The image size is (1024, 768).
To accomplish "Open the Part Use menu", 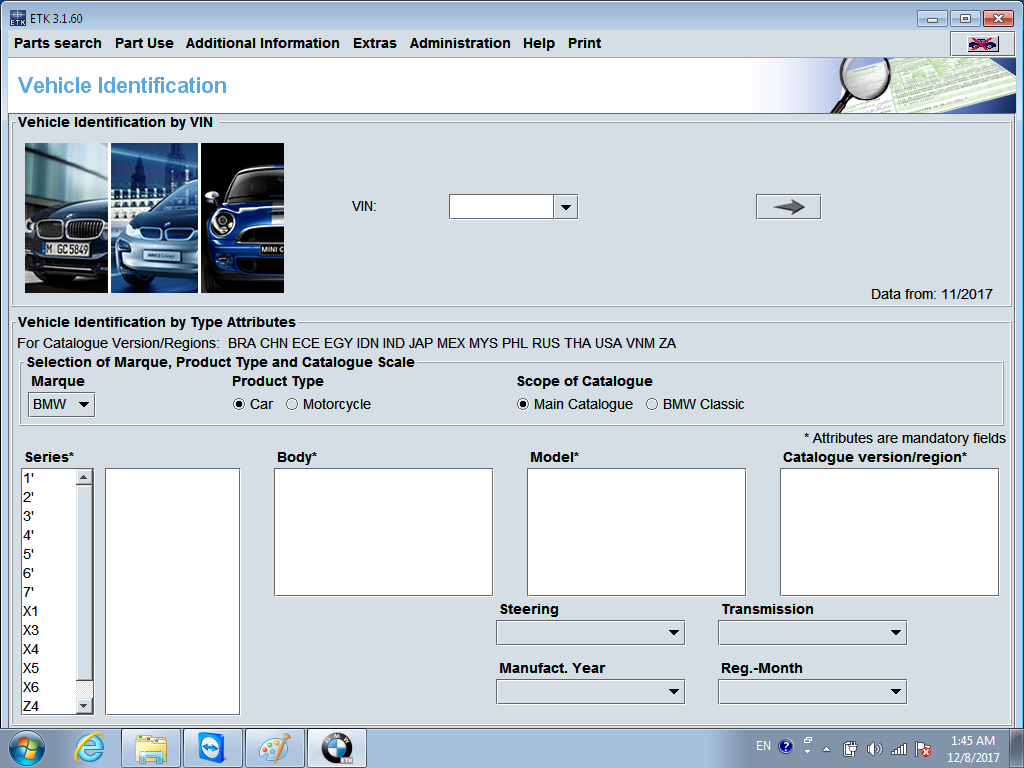I will (x=144, y=43).
